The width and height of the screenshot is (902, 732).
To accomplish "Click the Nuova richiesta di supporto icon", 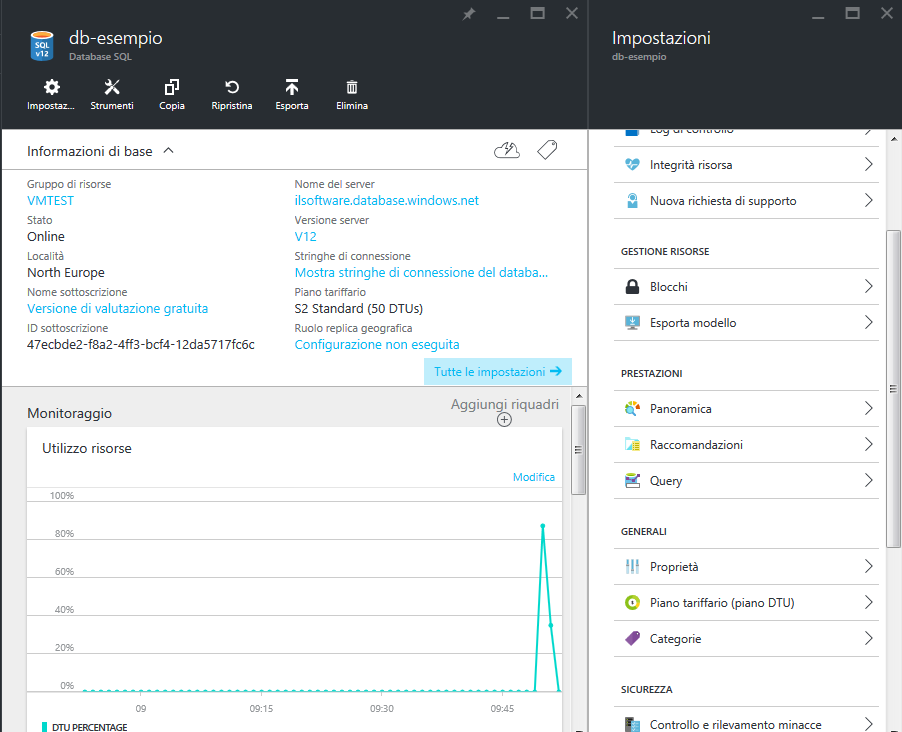I will tap(632, 200).
